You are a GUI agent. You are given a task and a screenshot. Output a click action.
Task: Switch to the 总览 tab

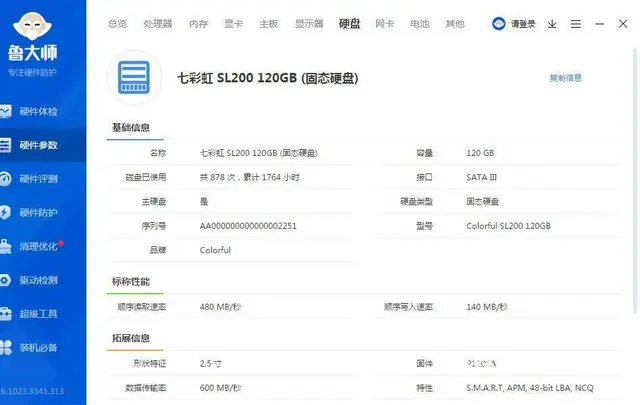click(117, 23)
